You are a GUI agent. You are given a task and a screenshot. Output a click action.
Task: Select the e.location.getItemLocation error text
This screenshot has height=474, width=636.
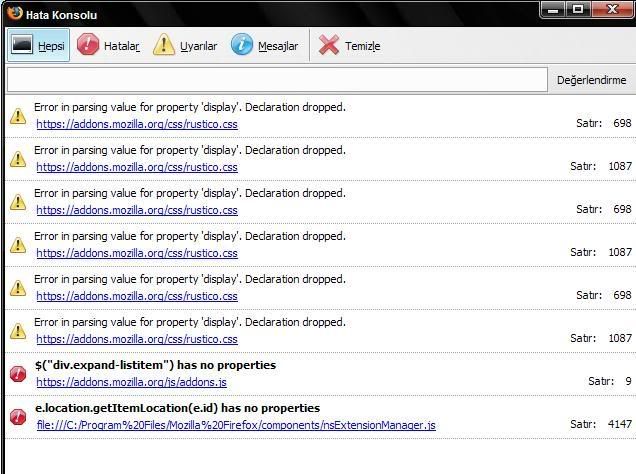(177, 408)
